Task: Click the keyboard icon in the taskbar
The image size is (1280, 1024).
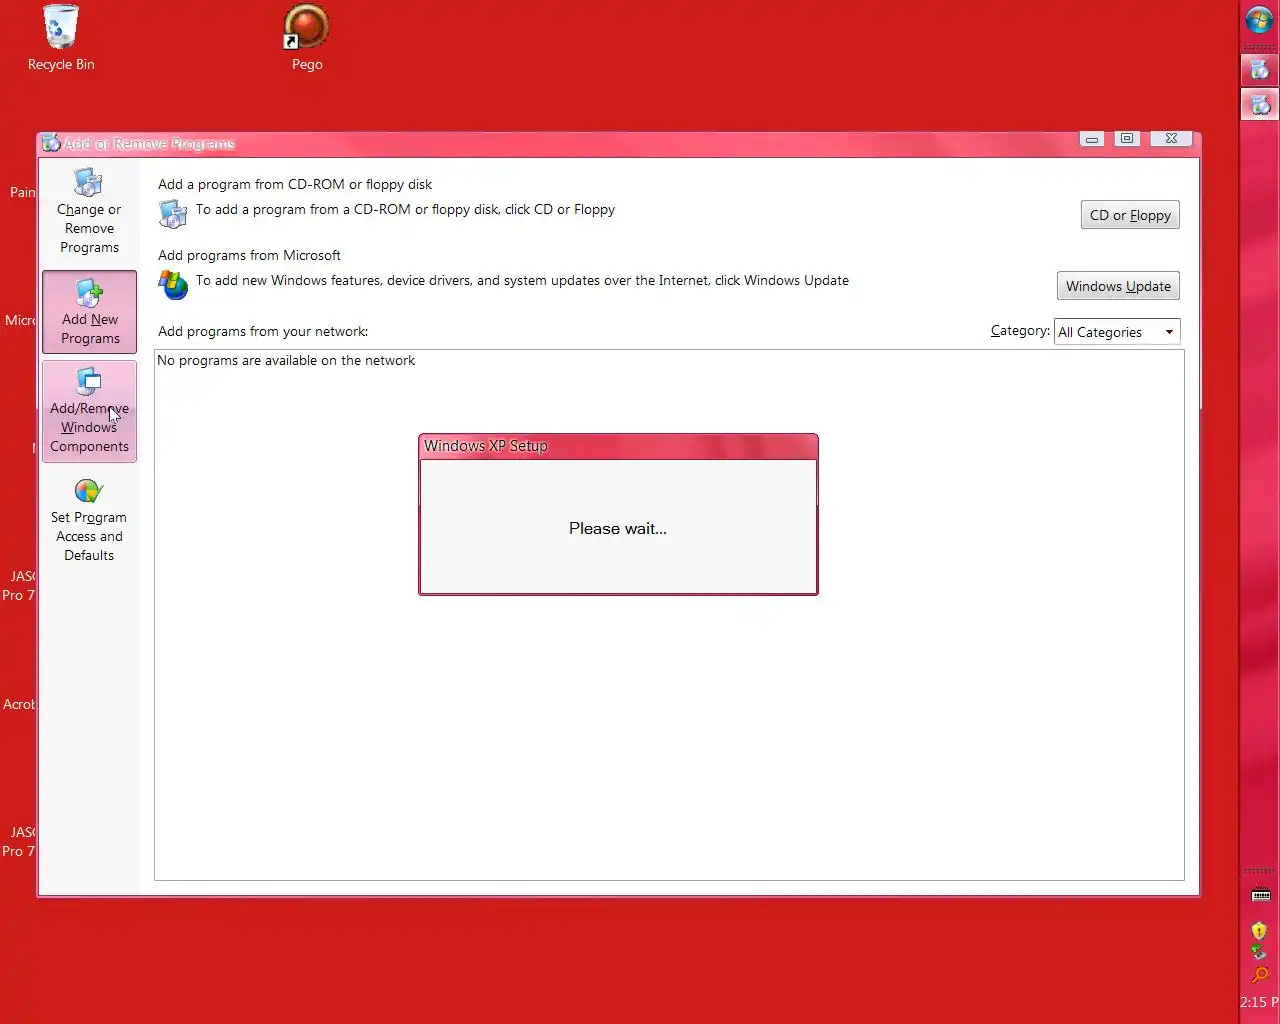Action: [1261, 895]
